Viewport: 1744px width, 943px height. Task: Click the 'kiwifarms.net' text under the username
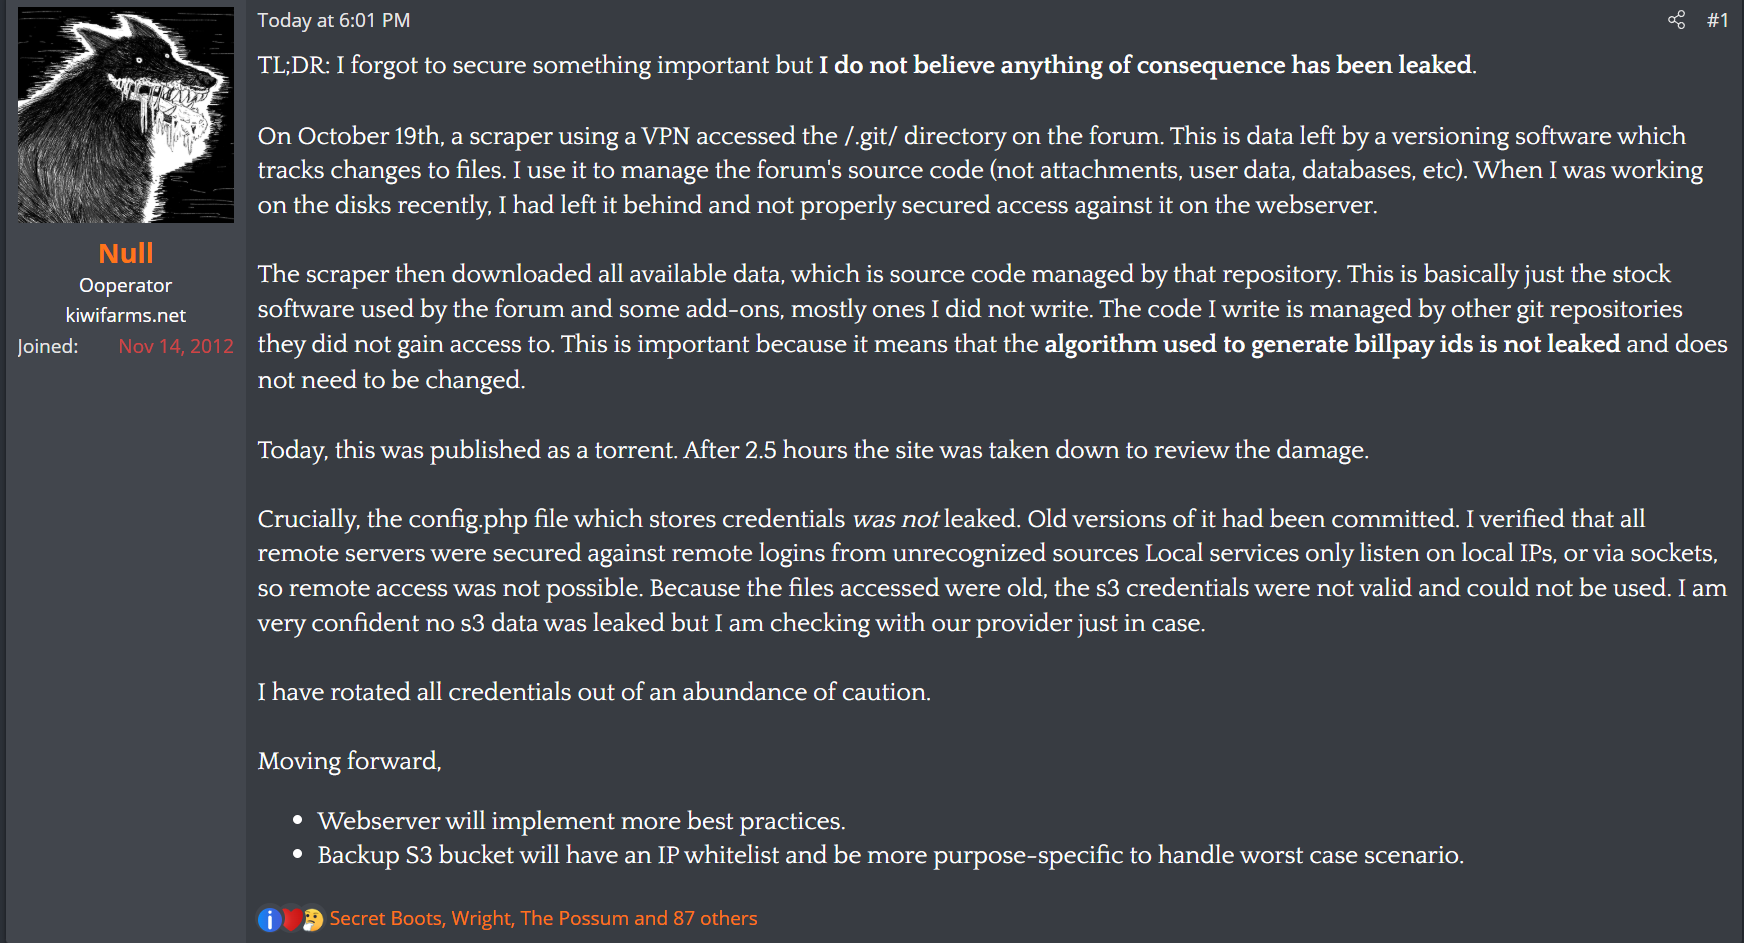tap(126, 315)
